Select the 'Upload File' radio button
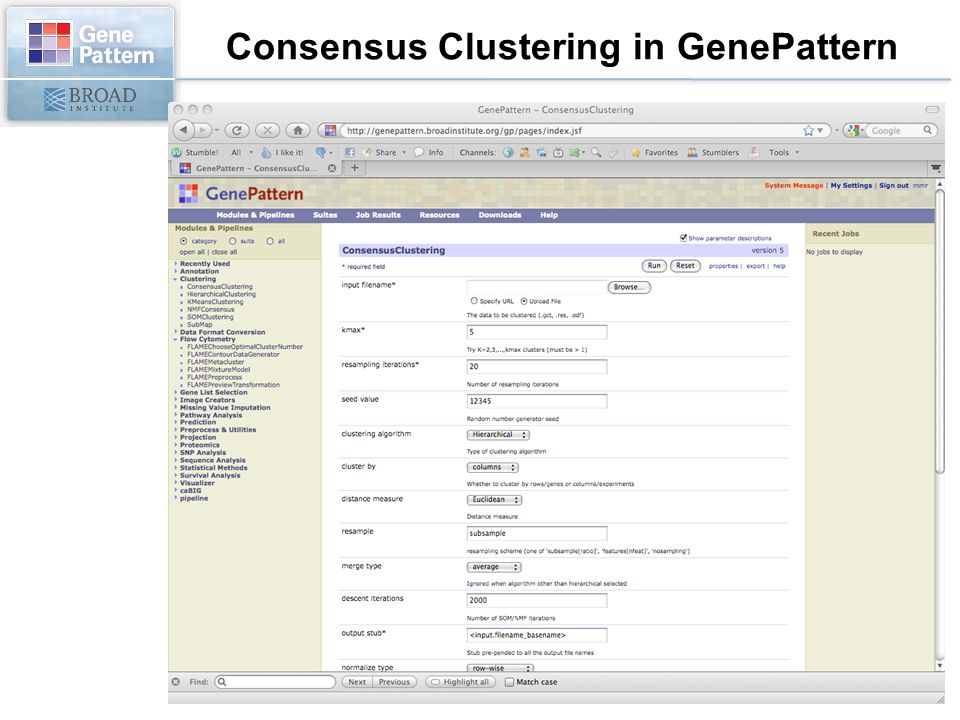Viewport: 960px width, 720px height. coord(524,301)
